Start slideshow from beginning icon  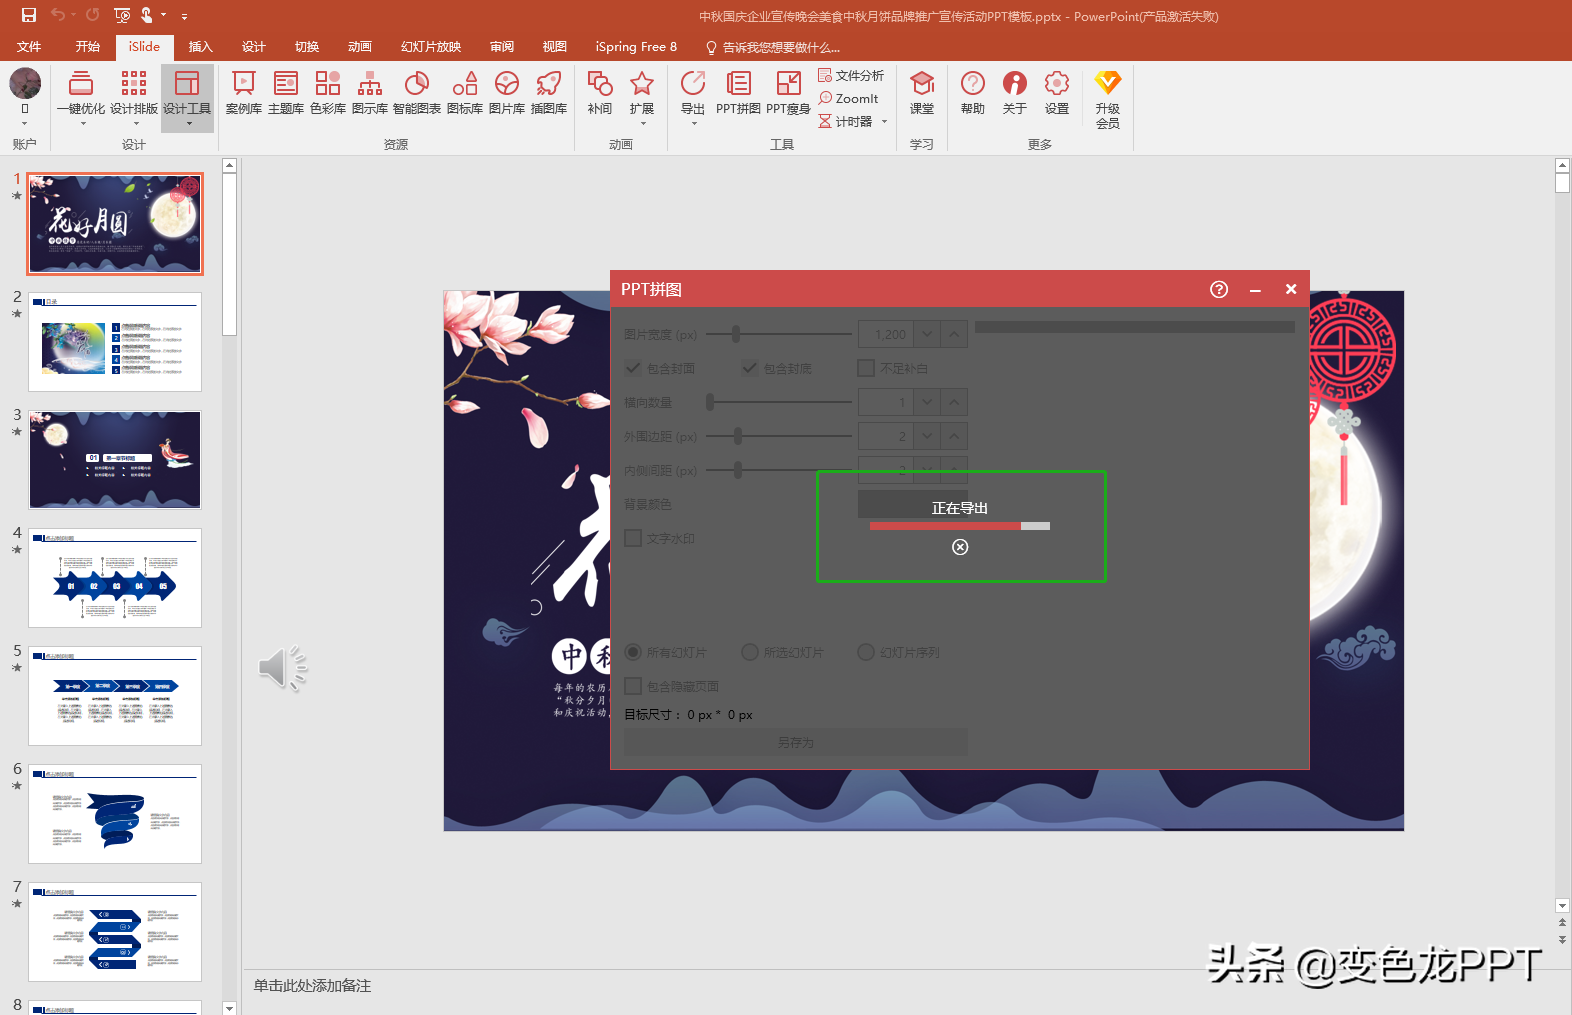tap(122, 15)
